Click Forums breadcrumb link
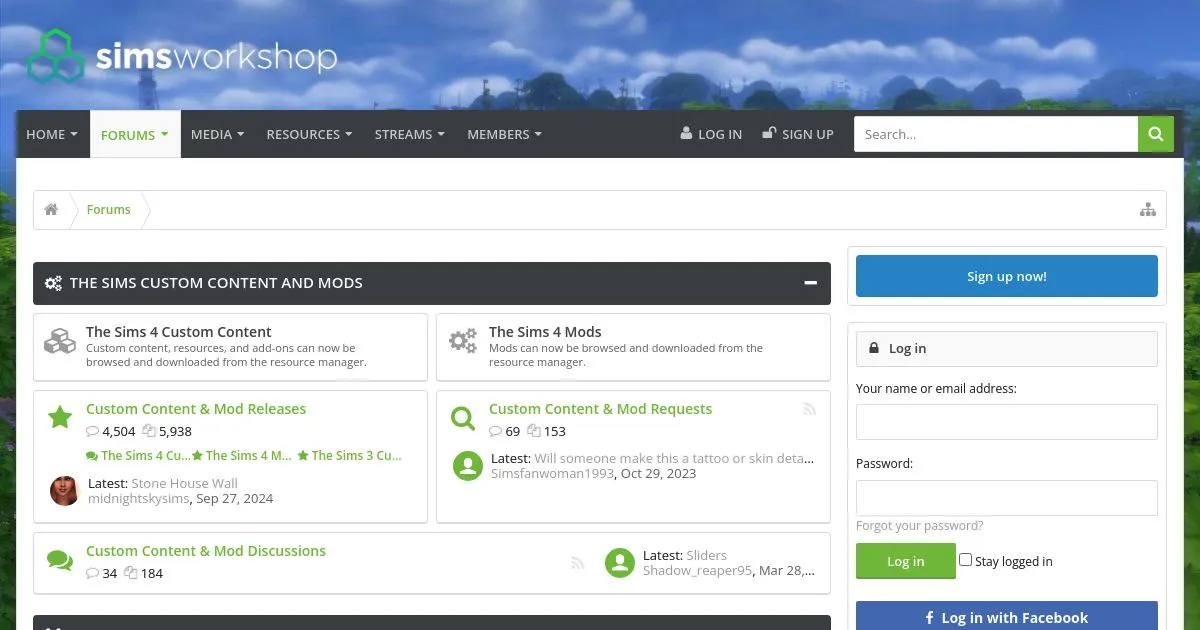Image resolution: width=1200 pixels, height=630 pixels. (x=109, y=209)
